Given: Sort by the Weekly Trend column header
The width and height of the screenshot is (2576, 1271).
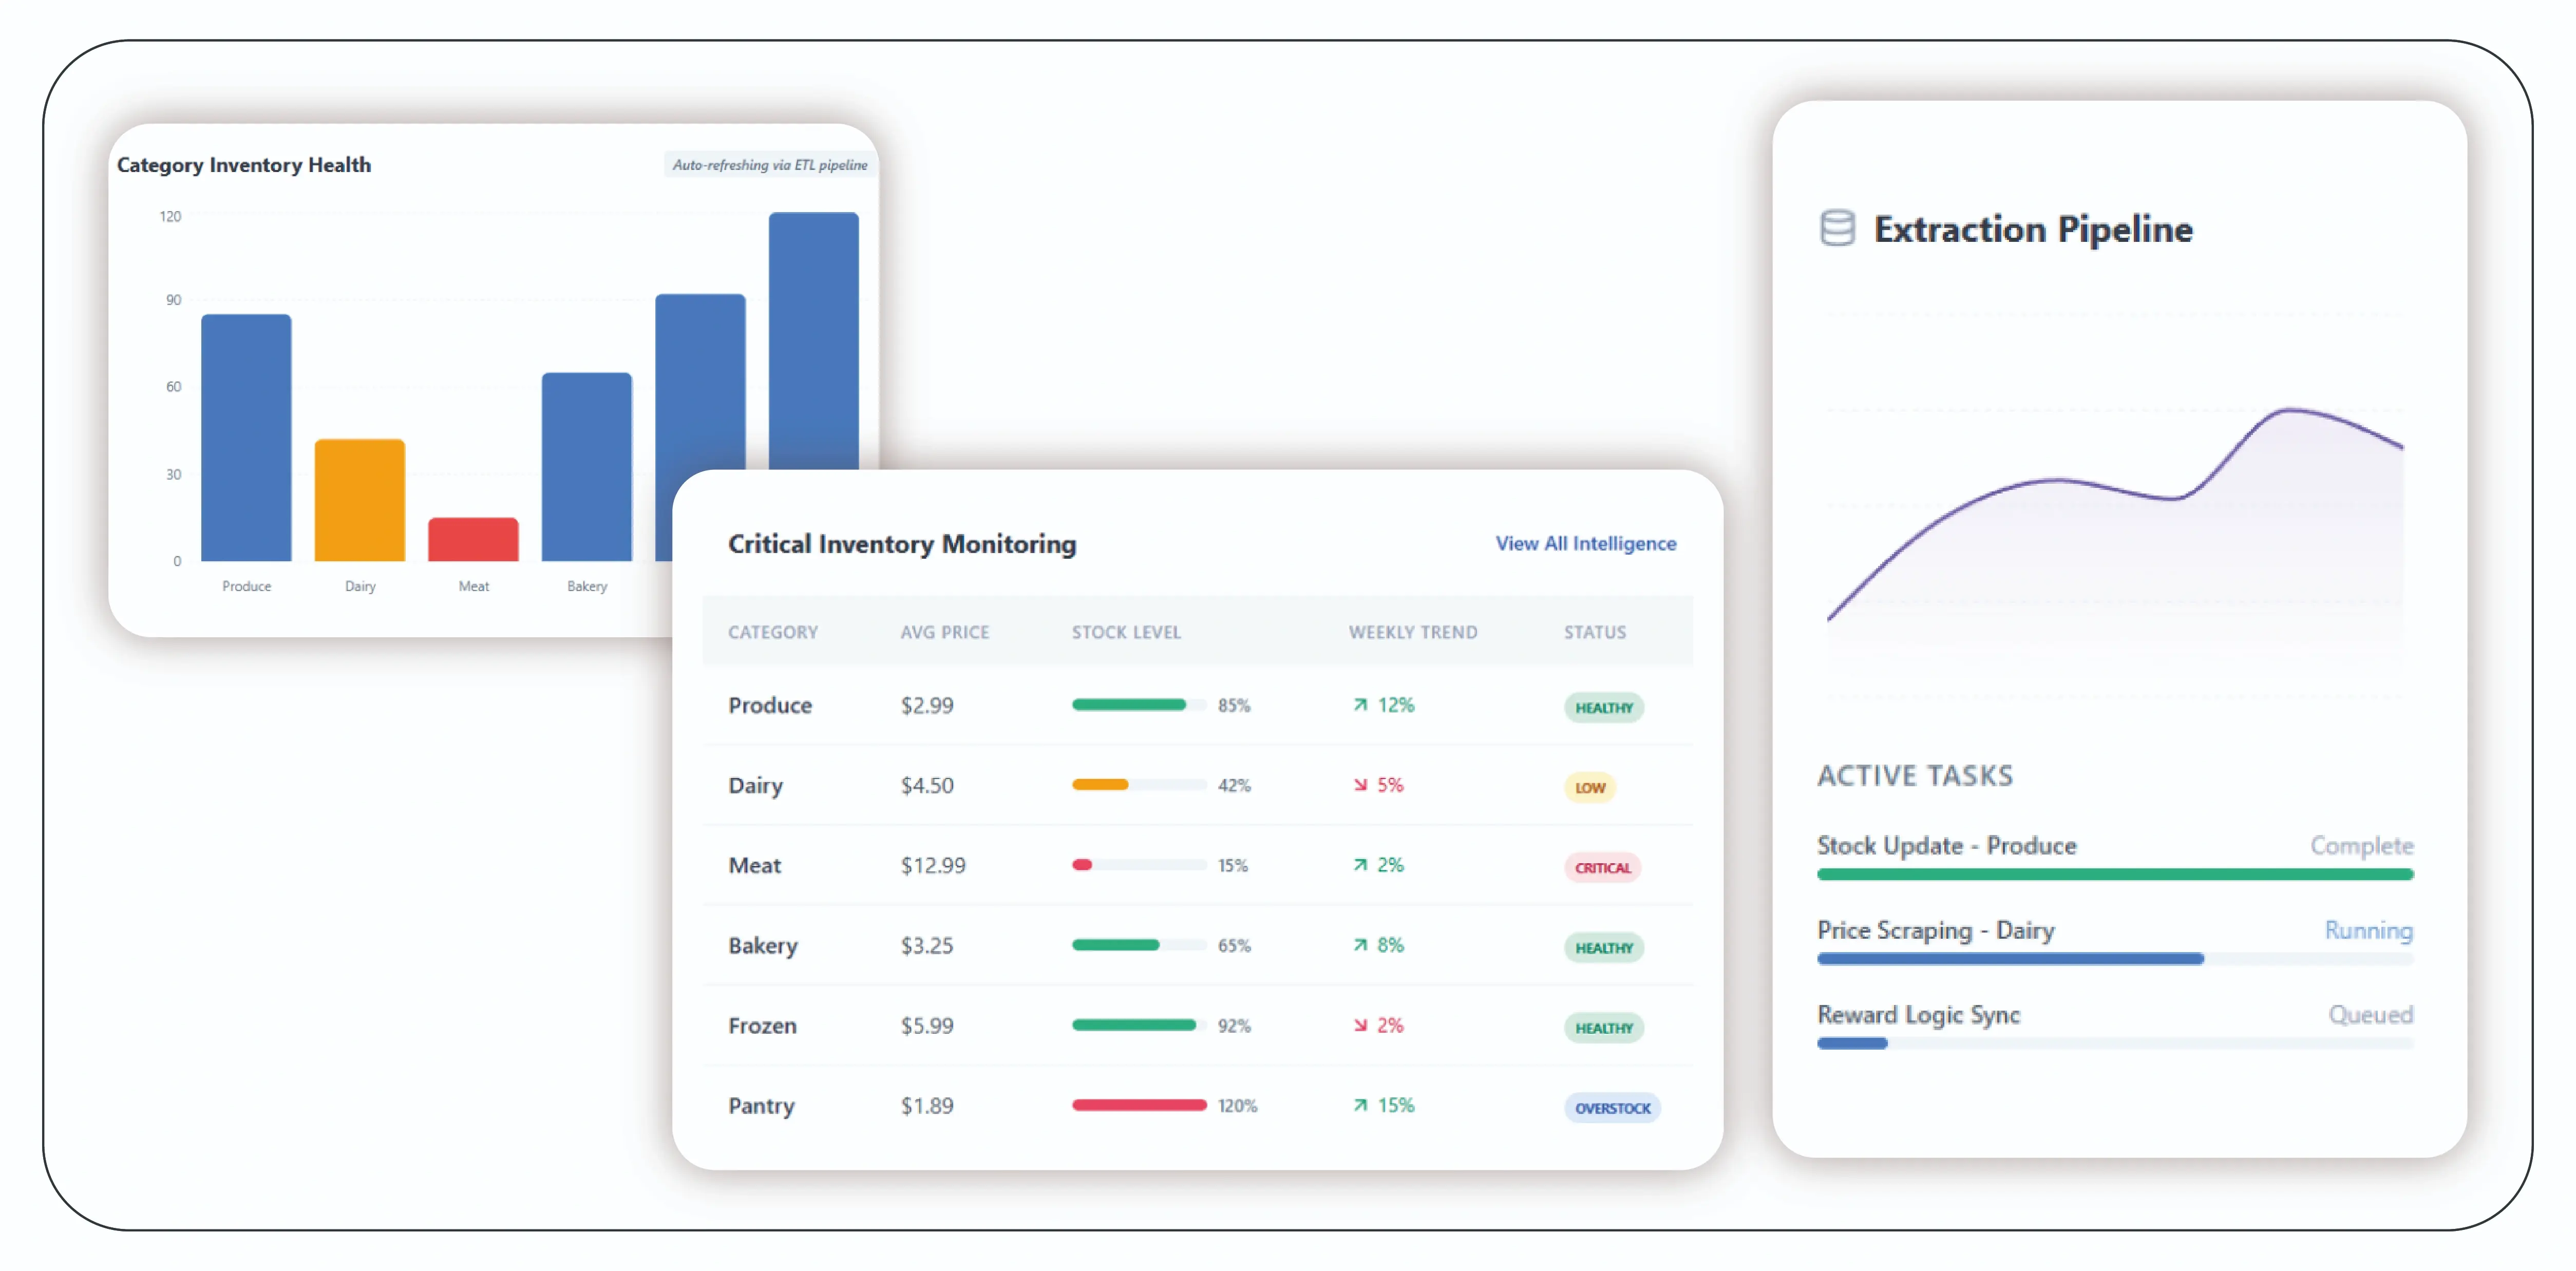Looking at the screenshot, I should point(1412,632).
